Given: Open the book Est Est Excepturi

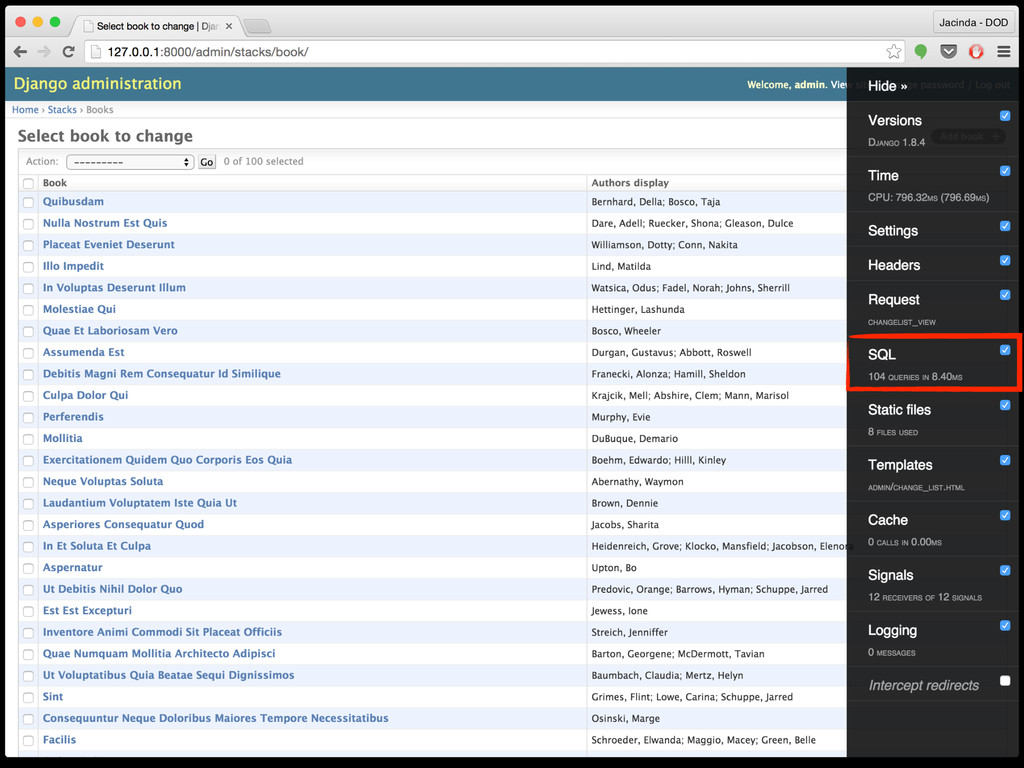Looking at the screenshot, I should click(88, 611).
